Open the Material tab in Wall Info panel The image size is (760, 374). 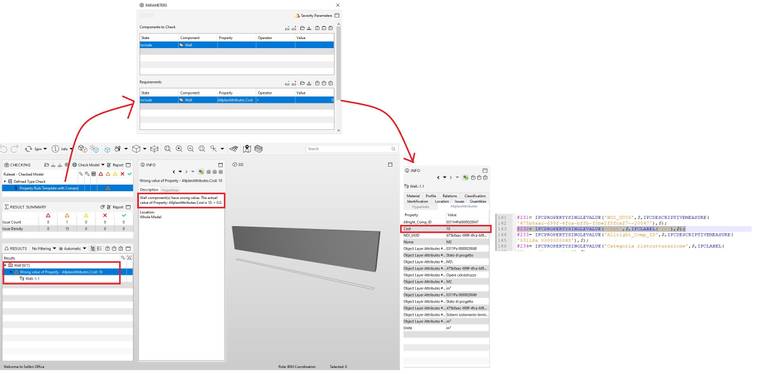pyautogui.click(x=413, y=196)
